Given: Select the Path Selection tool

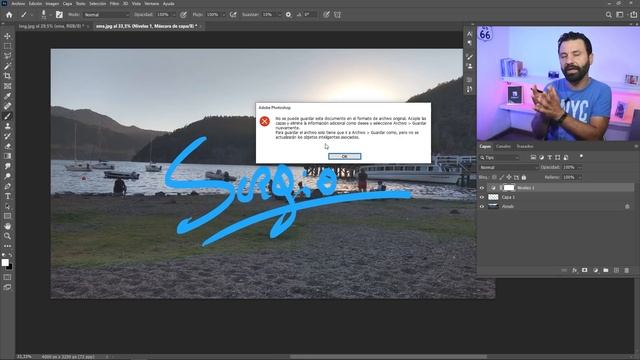Looking at the screenshot, I should click(x=7, y=206).
